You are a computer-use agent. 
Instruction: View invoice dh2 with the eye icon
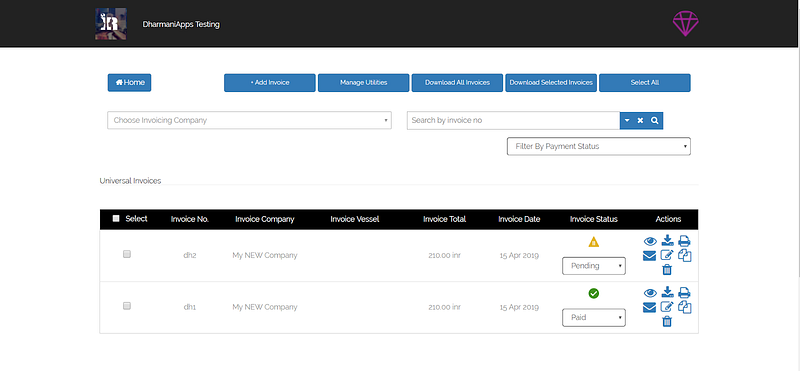tap(650, 241)
